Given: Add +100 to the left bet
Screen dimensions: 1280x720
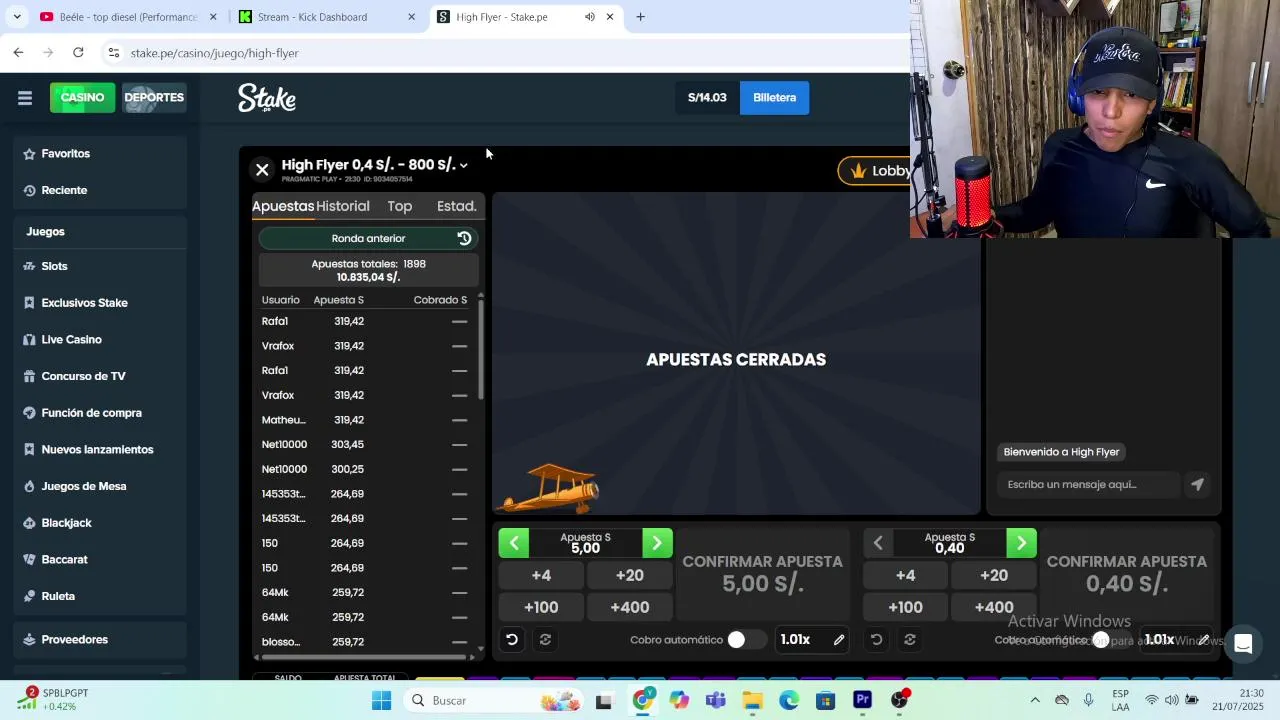Looking at the screenshot, I should pos(541,607).
